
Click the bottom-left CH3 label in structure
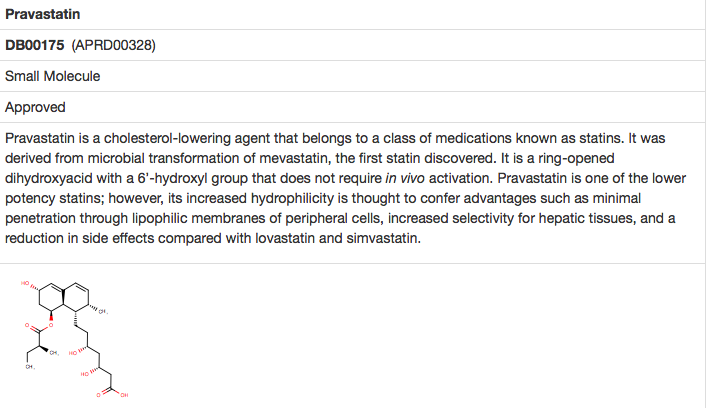(x=30, y=368)
